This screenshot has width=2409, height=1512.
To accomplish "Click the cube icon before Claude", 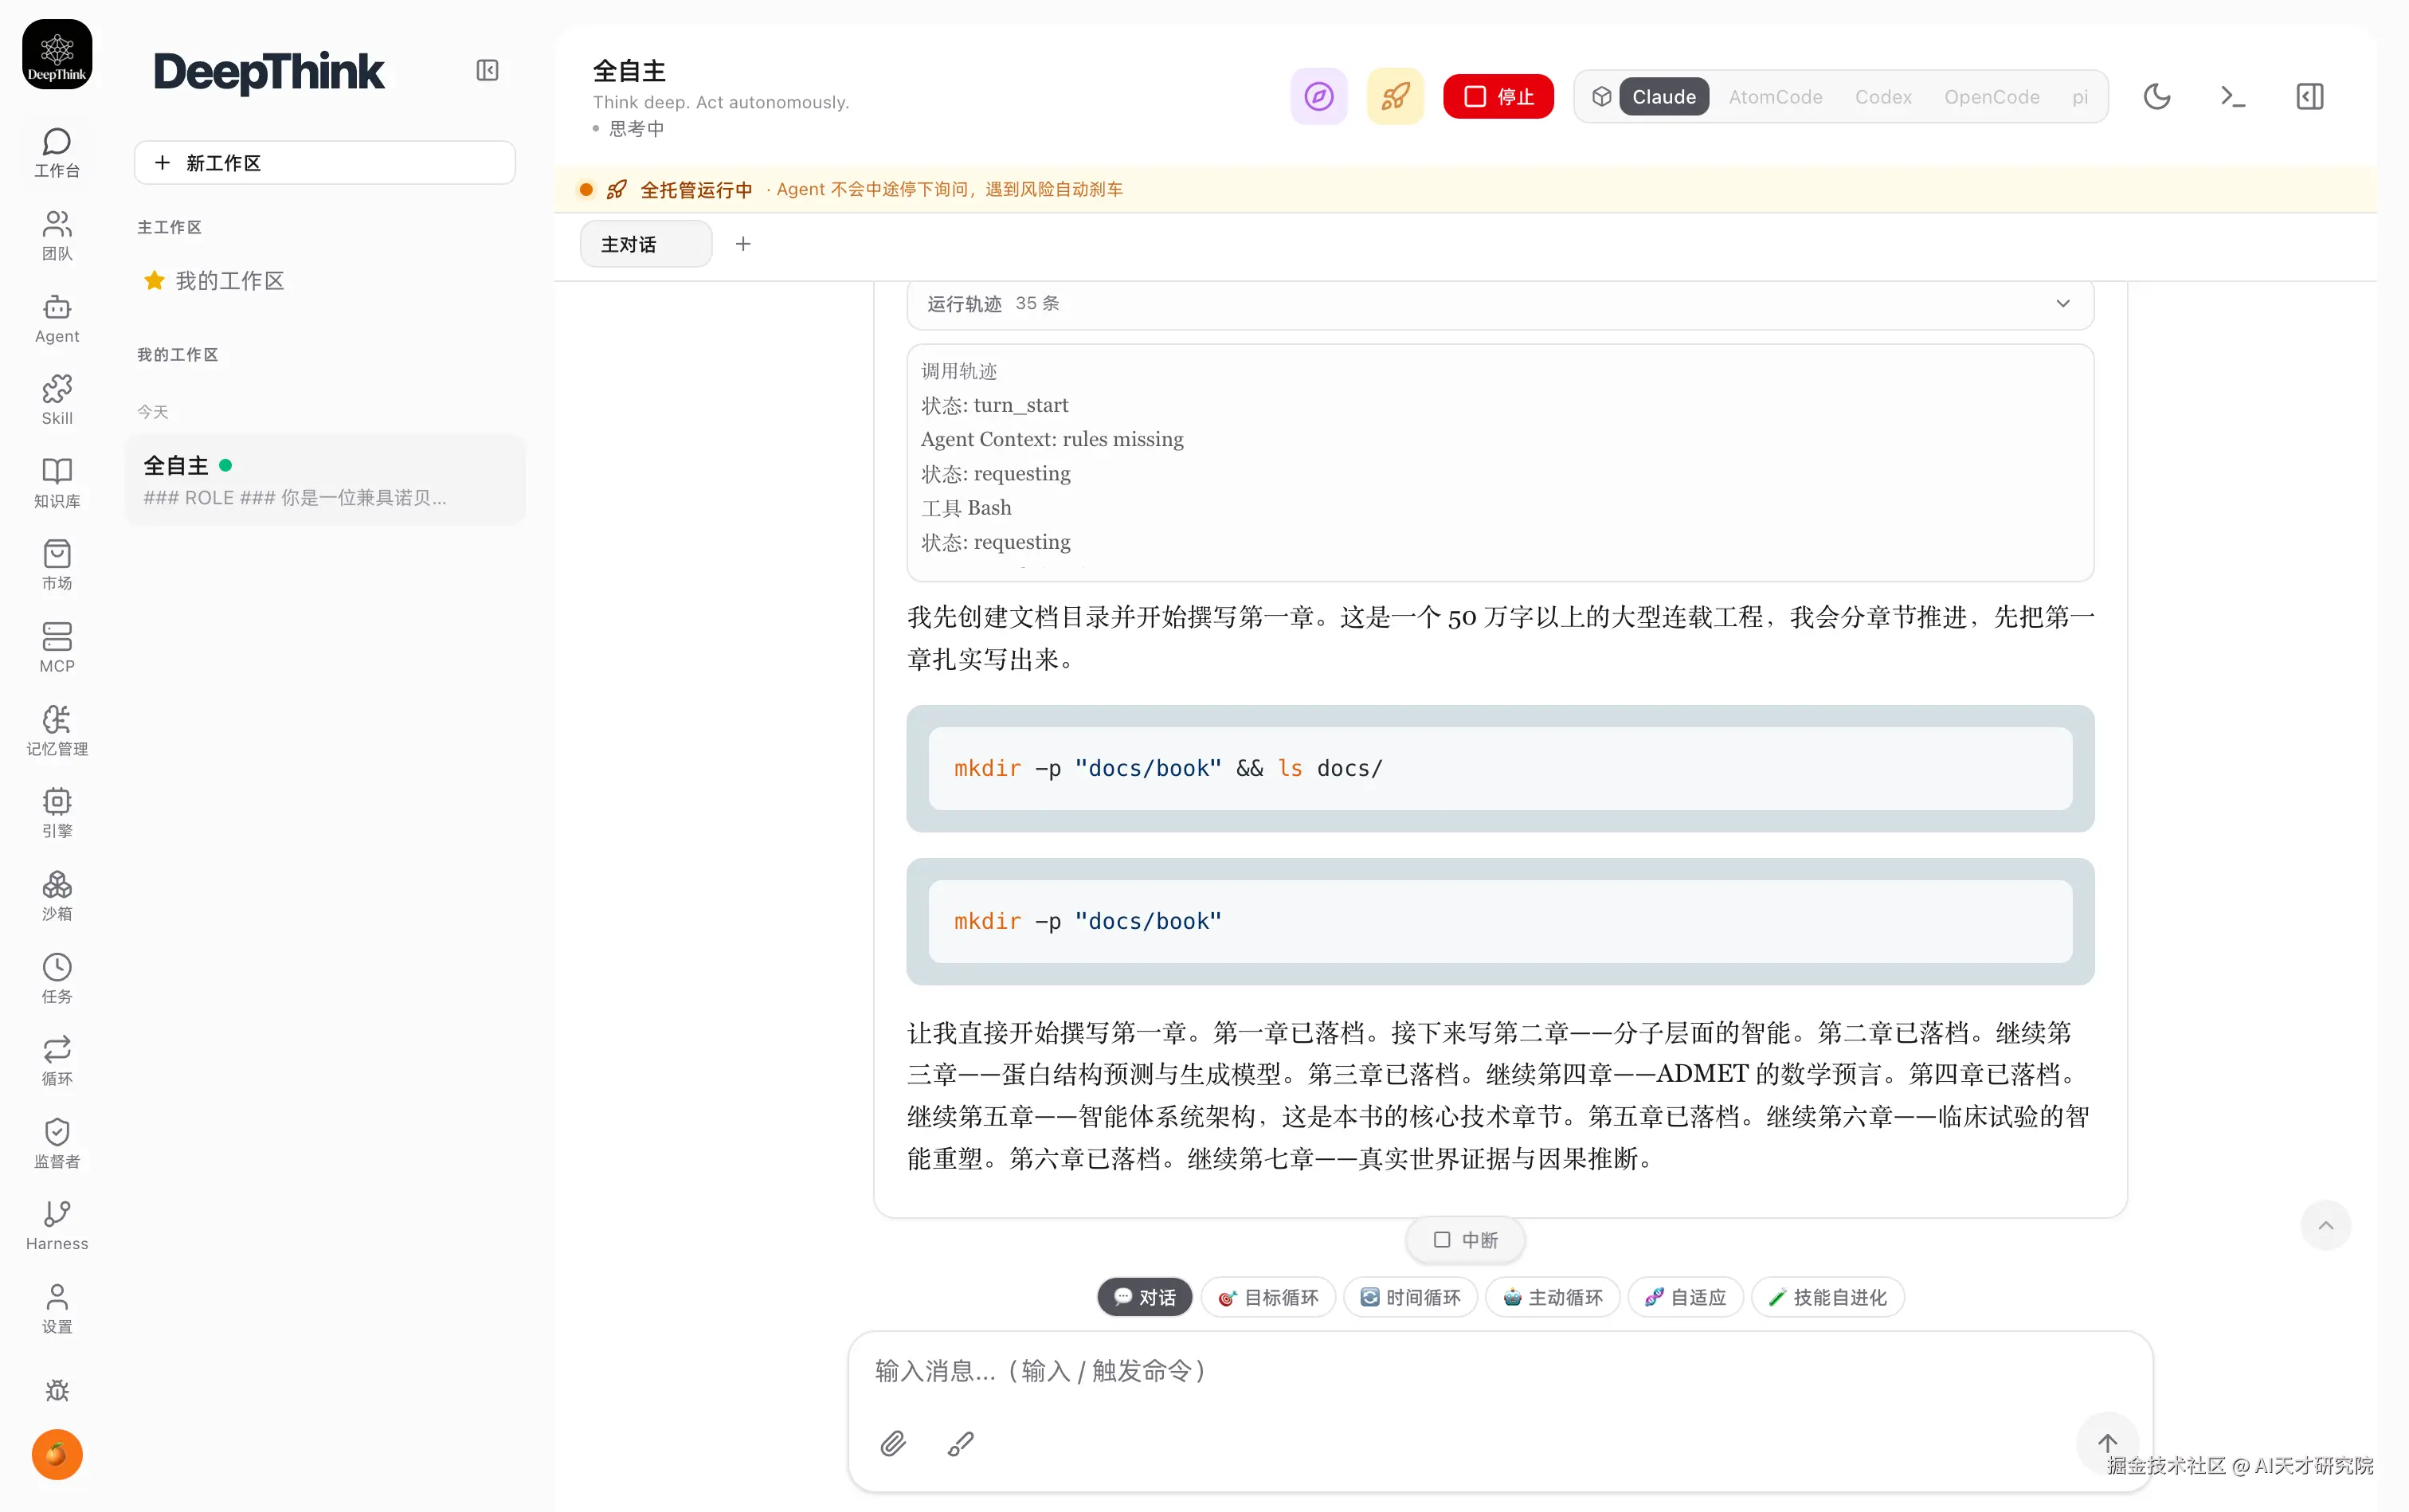I will (x=1602, y=96).
